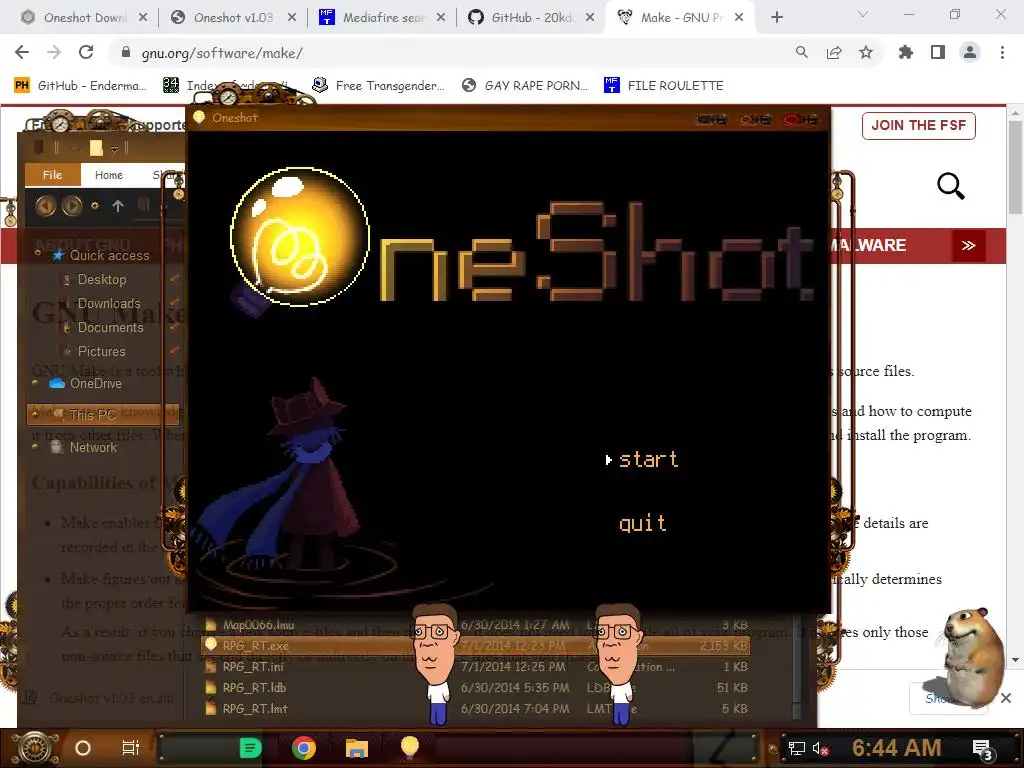Open the FILE ROULETTE bookmark
Image resolution: width=1024 pixels, height=768 pixels.
664,86
